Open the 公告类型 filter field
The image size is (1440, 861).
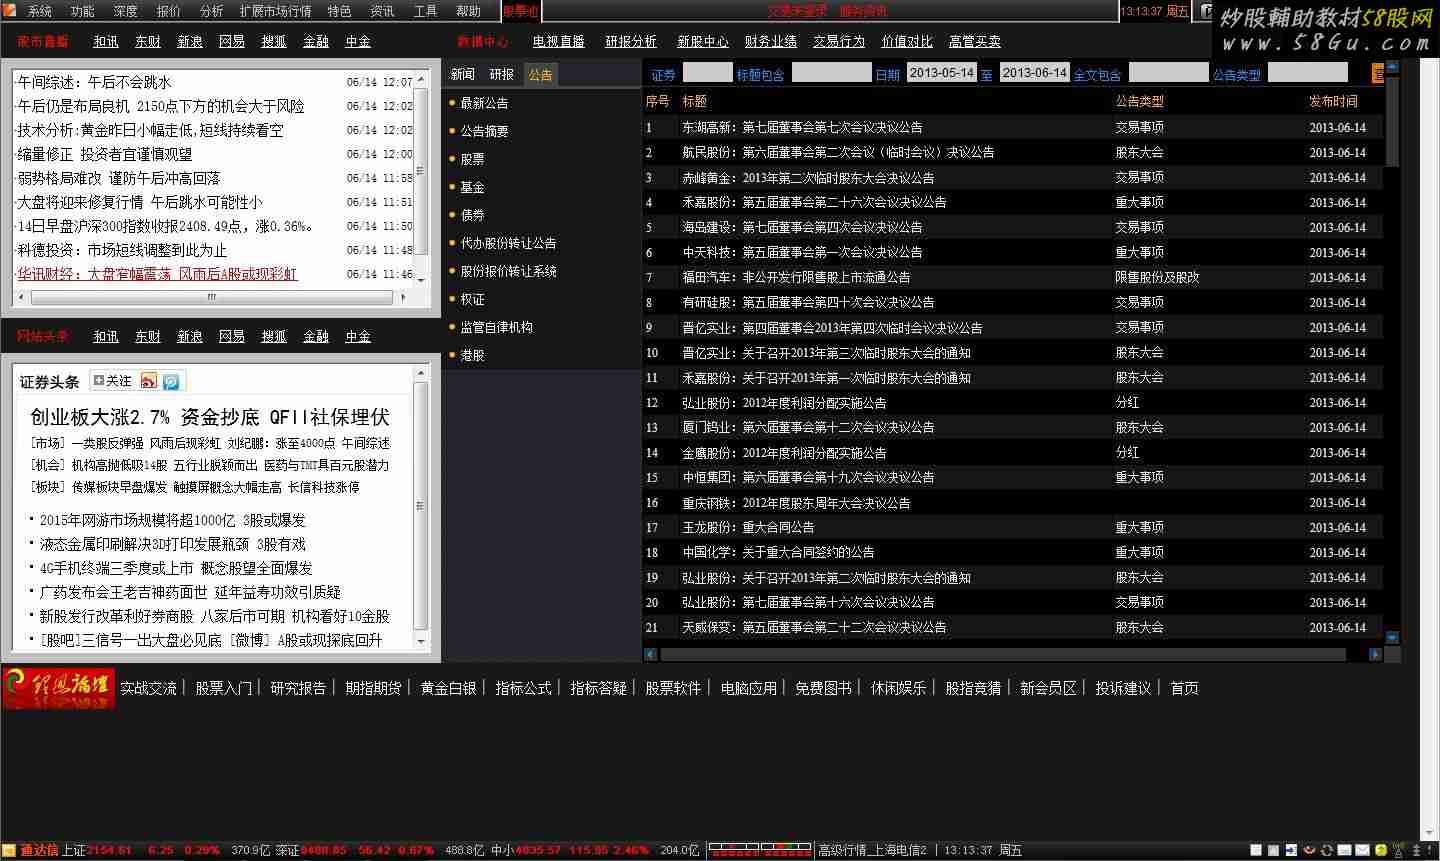coord(1307,73)
